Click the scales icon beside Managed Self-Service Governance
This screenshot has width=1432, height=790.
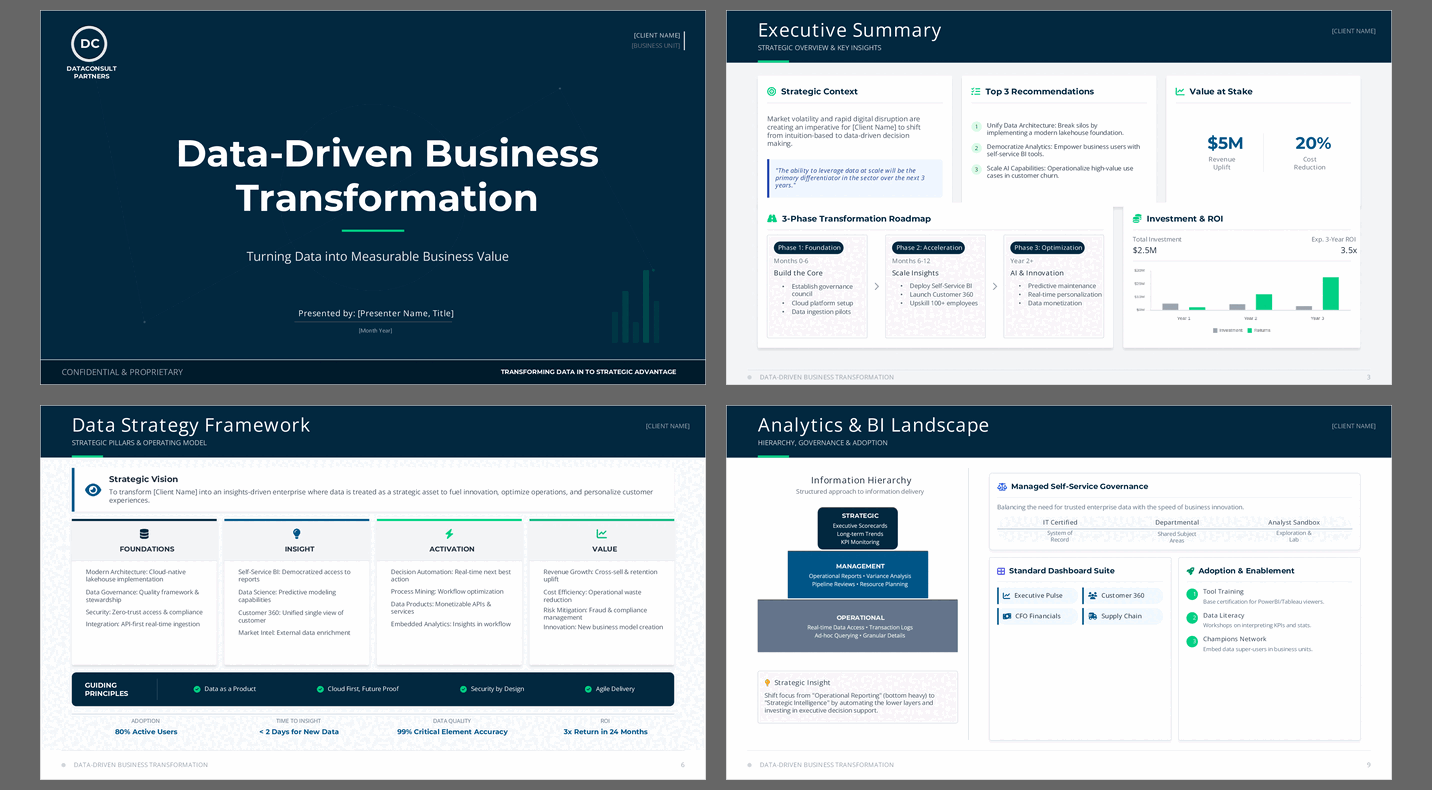click(x=1002, y=487)
